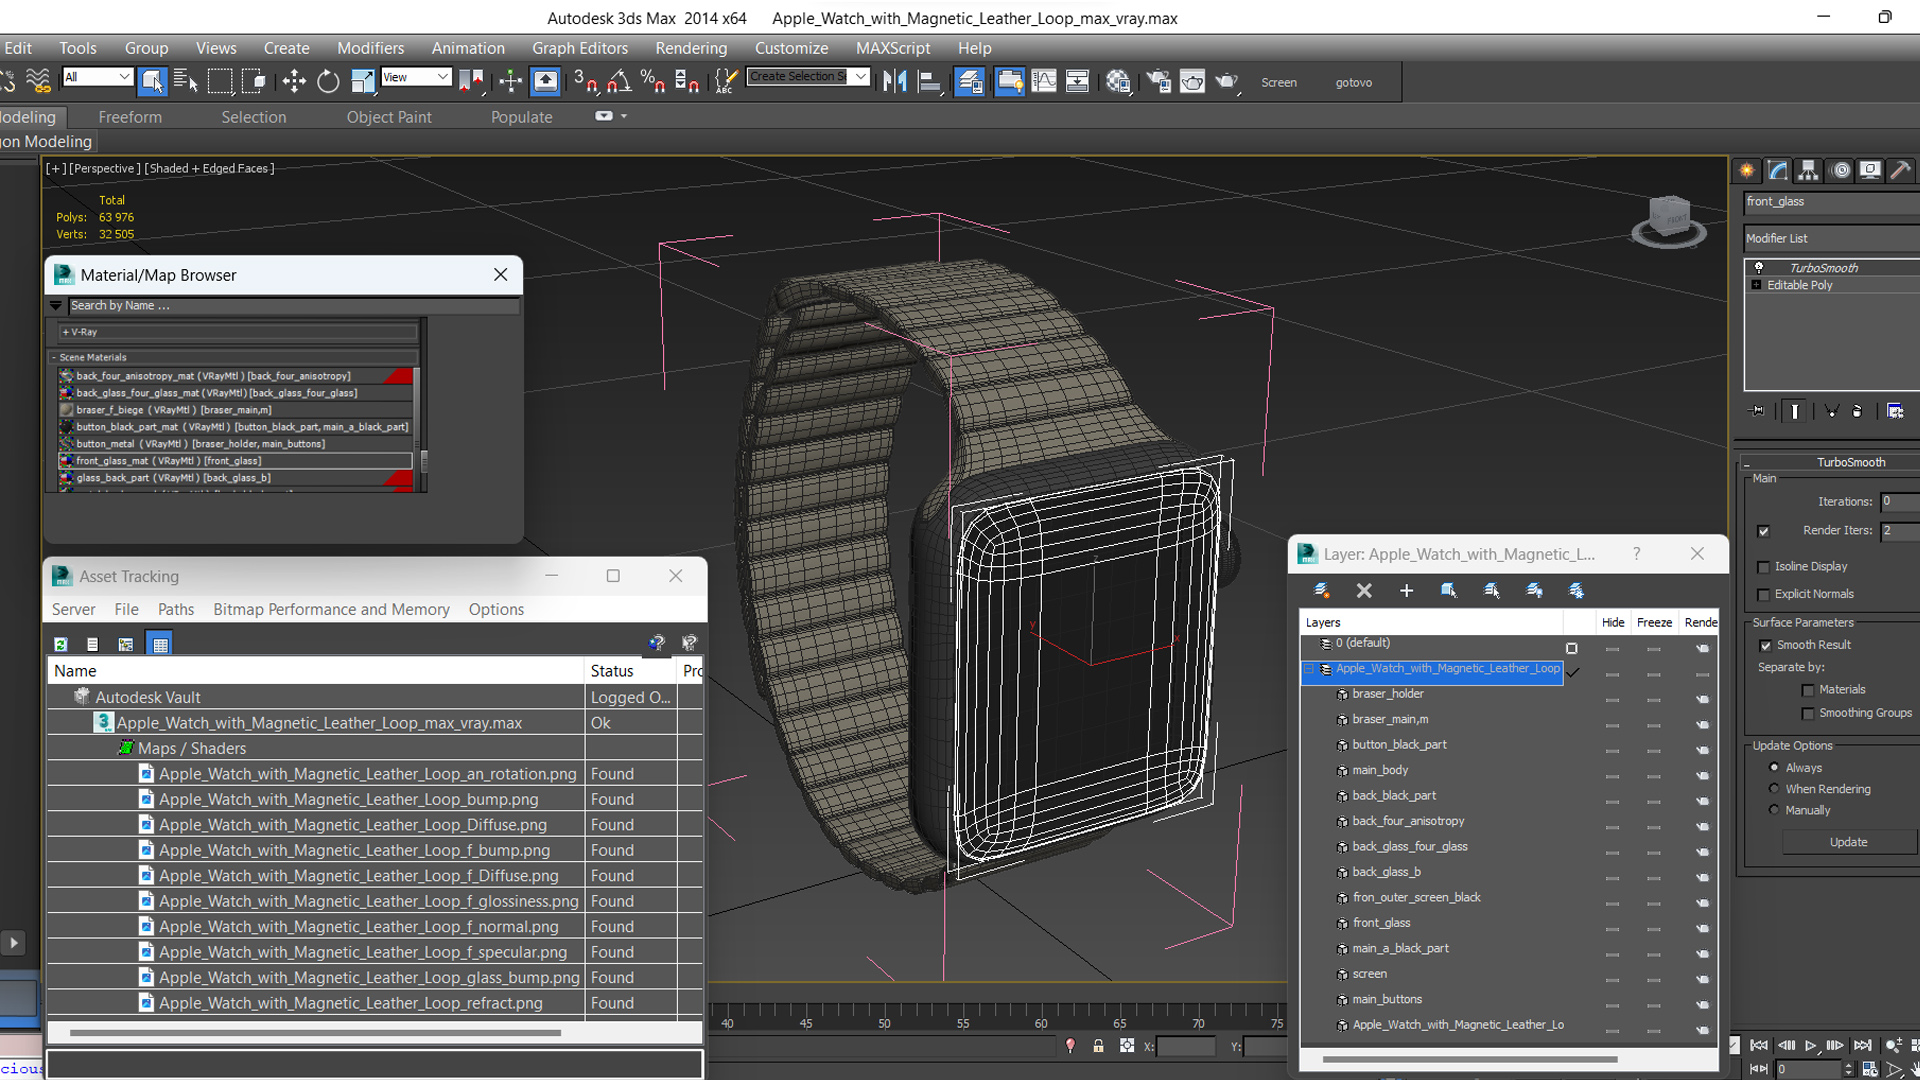Enable the Explicit Normals checkbox
1920x1080 pixels.
1763,595
